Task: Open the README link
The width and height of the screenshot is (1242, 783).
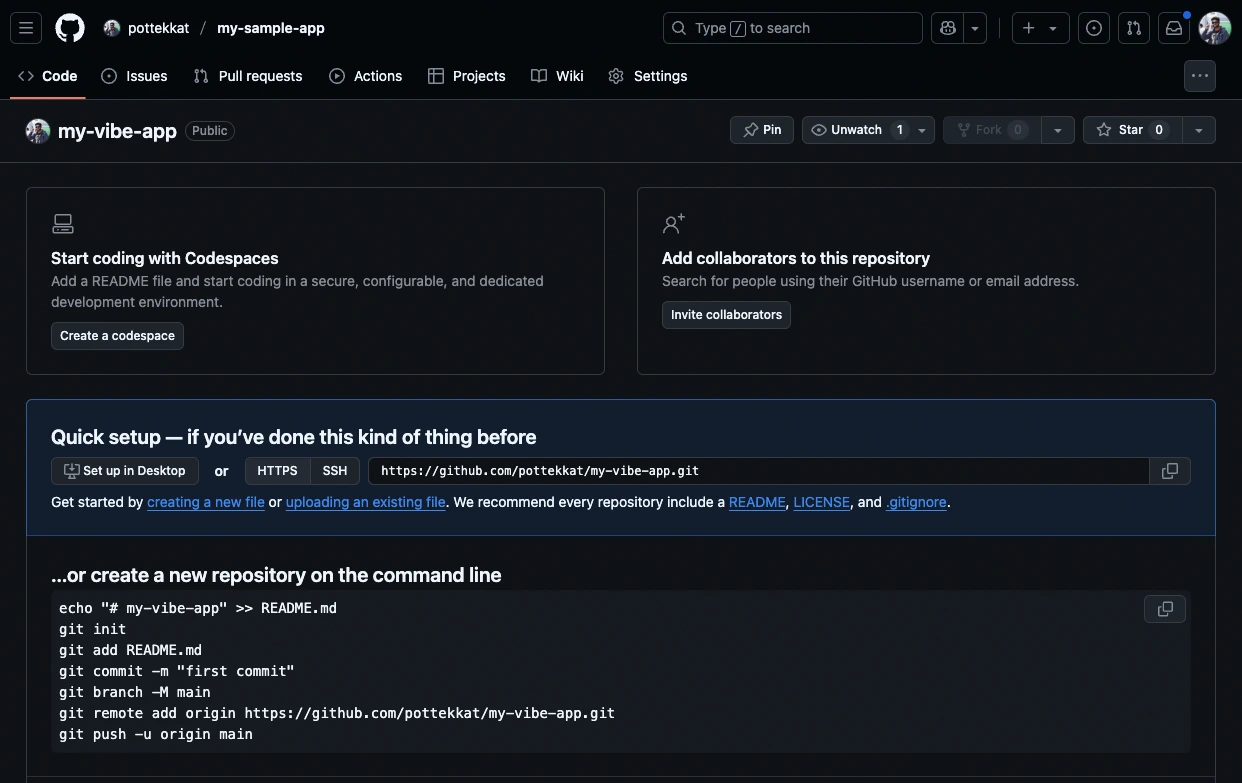Action: 757,502
